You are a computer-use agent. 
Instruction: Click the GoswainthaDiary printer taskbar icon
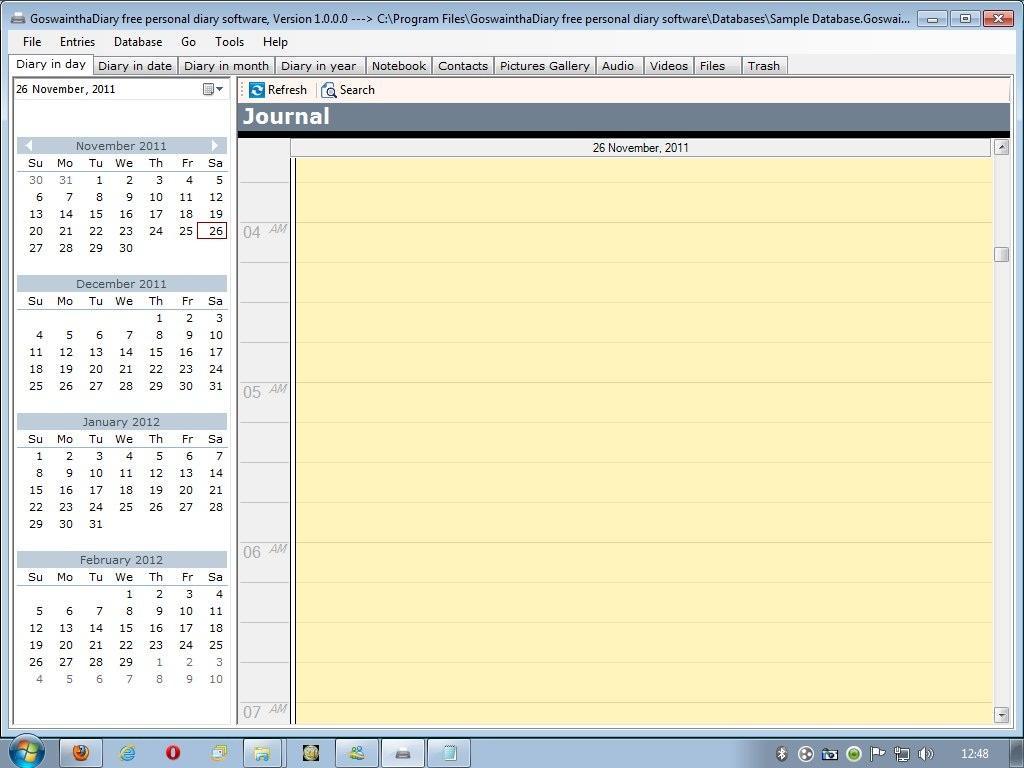403,753
